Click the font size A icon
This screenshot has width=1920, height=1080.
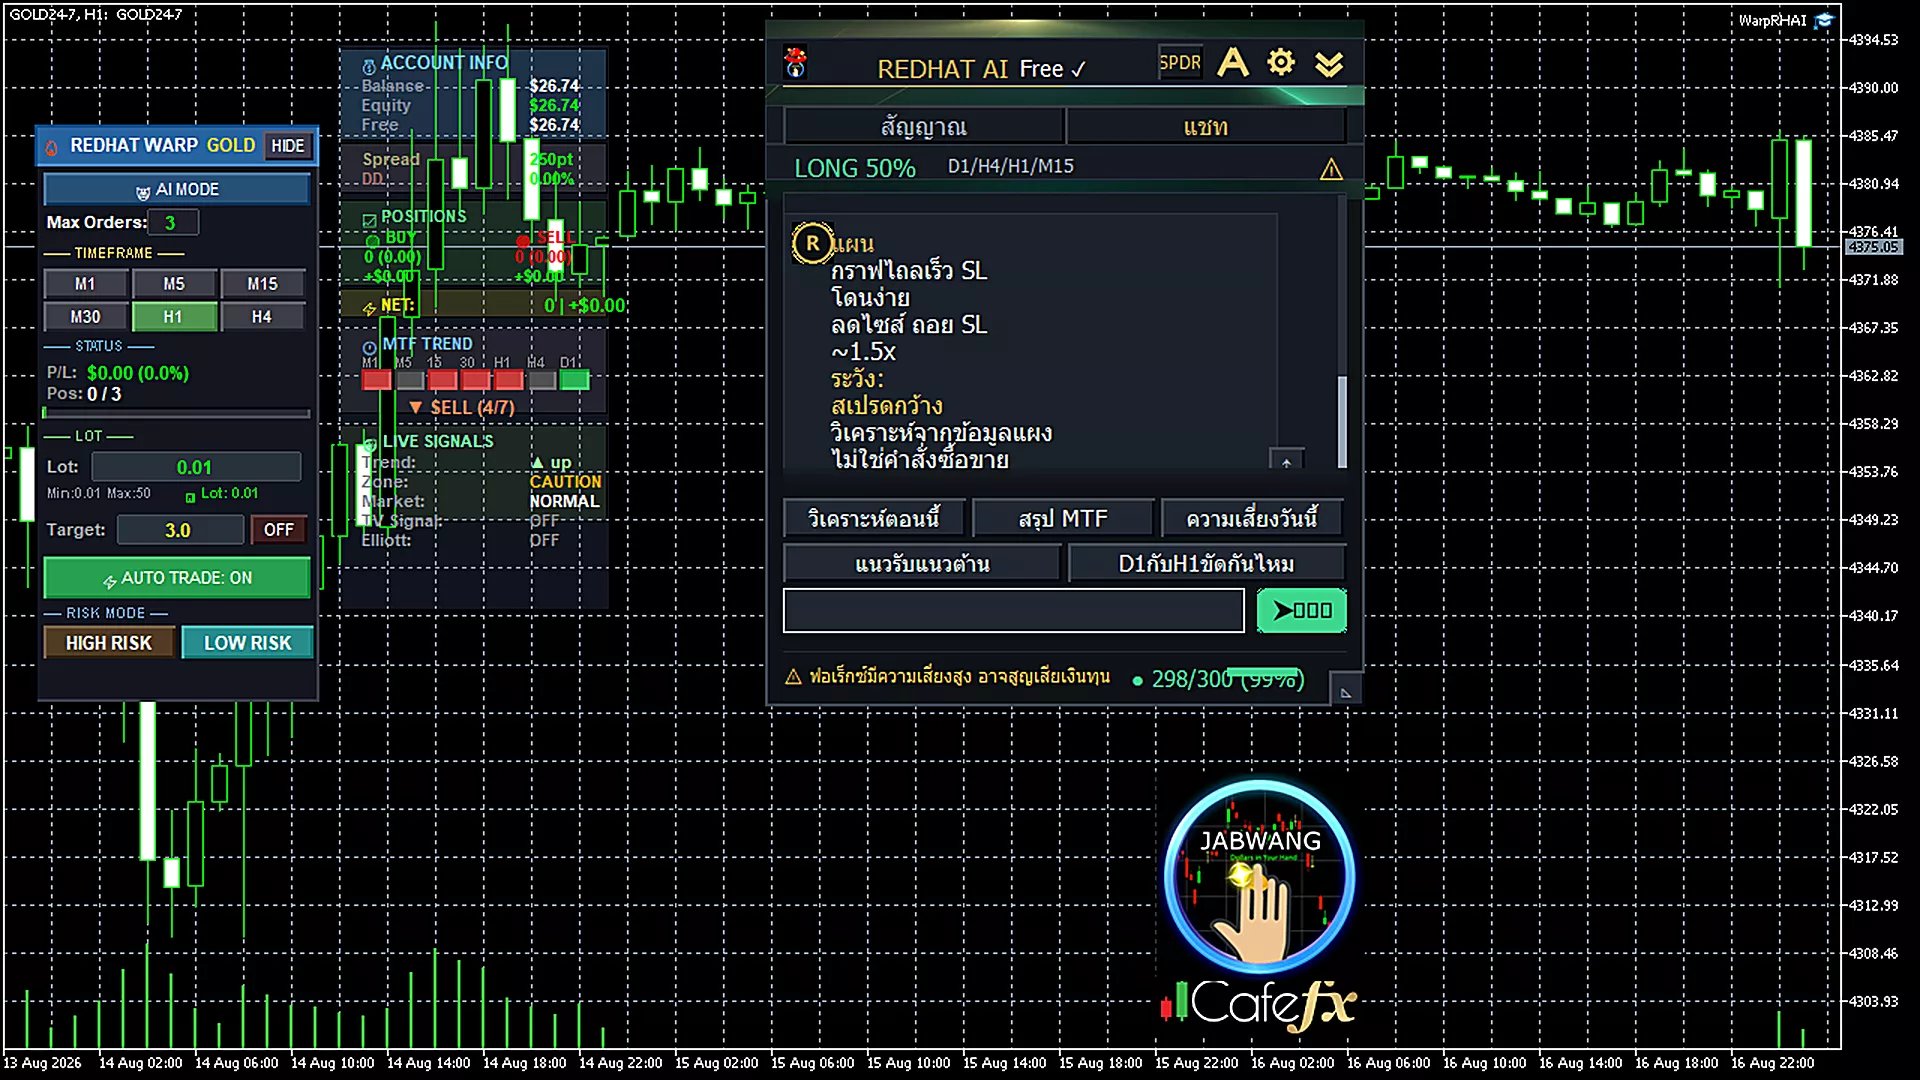pyautogui.click(x=1233, y=62)
